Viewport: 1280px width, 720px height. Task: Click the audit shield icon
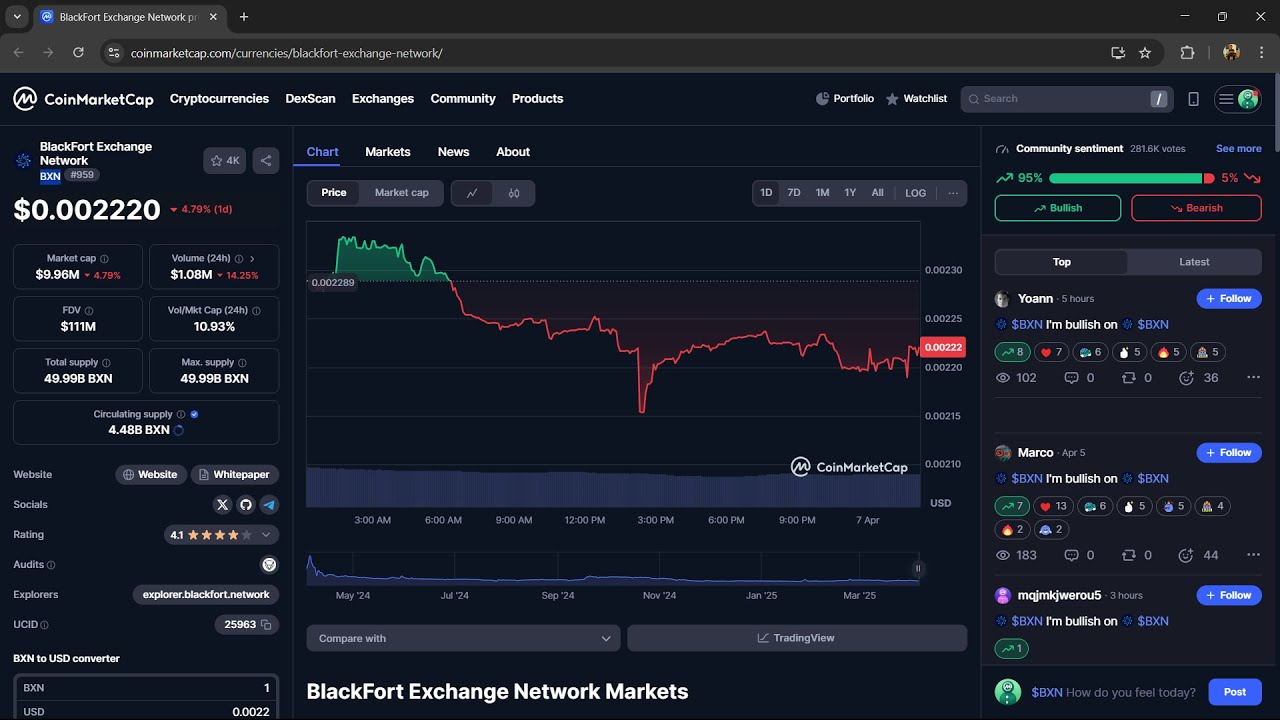[x=269, y=565]
